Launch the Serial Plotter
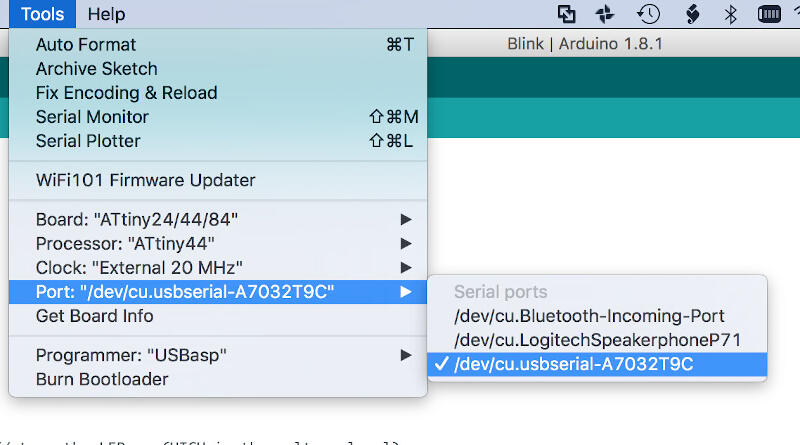The width and height of the screenshot is (800, 445). click(88, 141)
